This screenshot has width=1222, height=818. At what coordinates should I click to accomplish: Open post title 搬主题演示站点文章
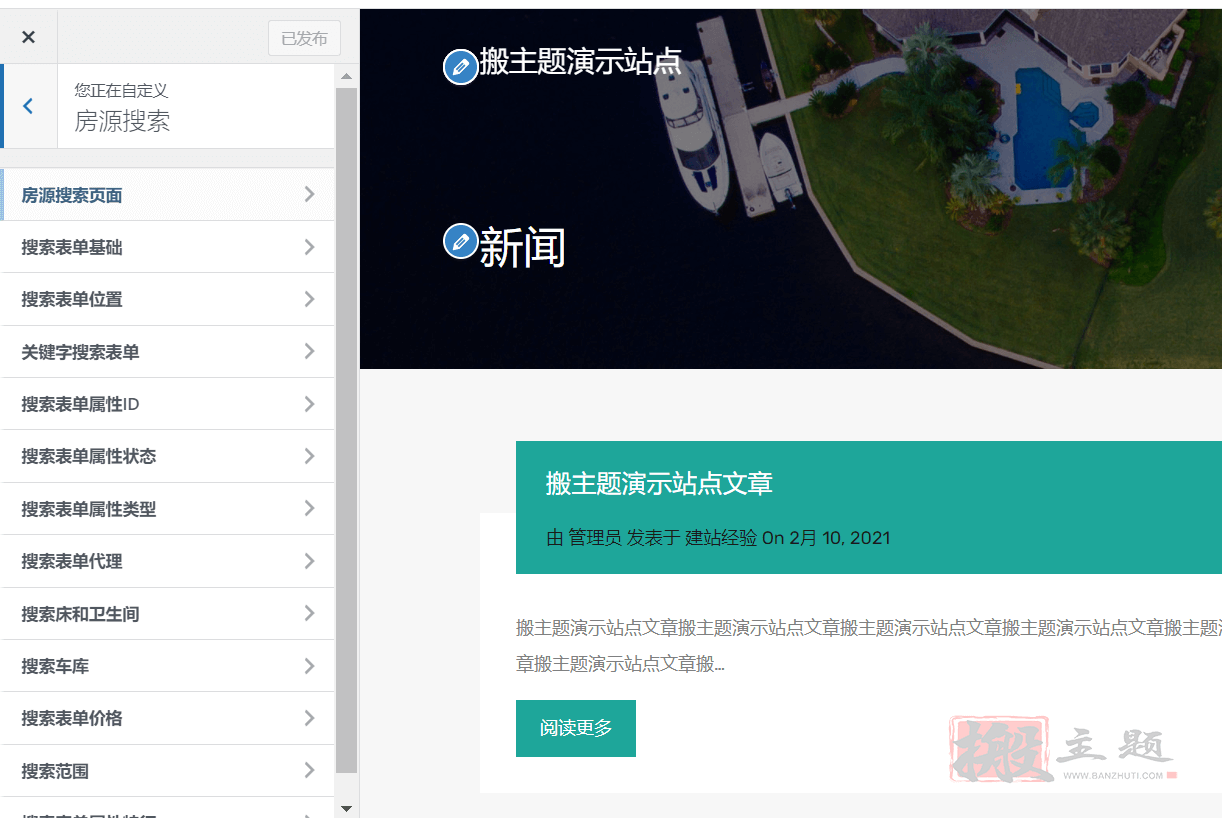point(659,484)
